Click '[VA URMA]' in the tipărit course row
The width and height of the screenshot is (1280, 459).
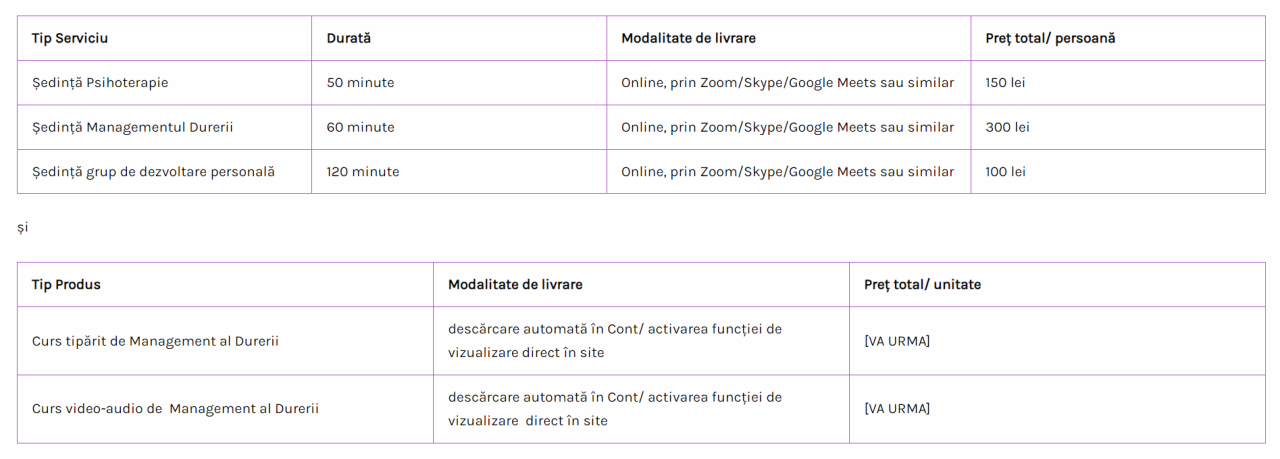click(x=897, y=341)
